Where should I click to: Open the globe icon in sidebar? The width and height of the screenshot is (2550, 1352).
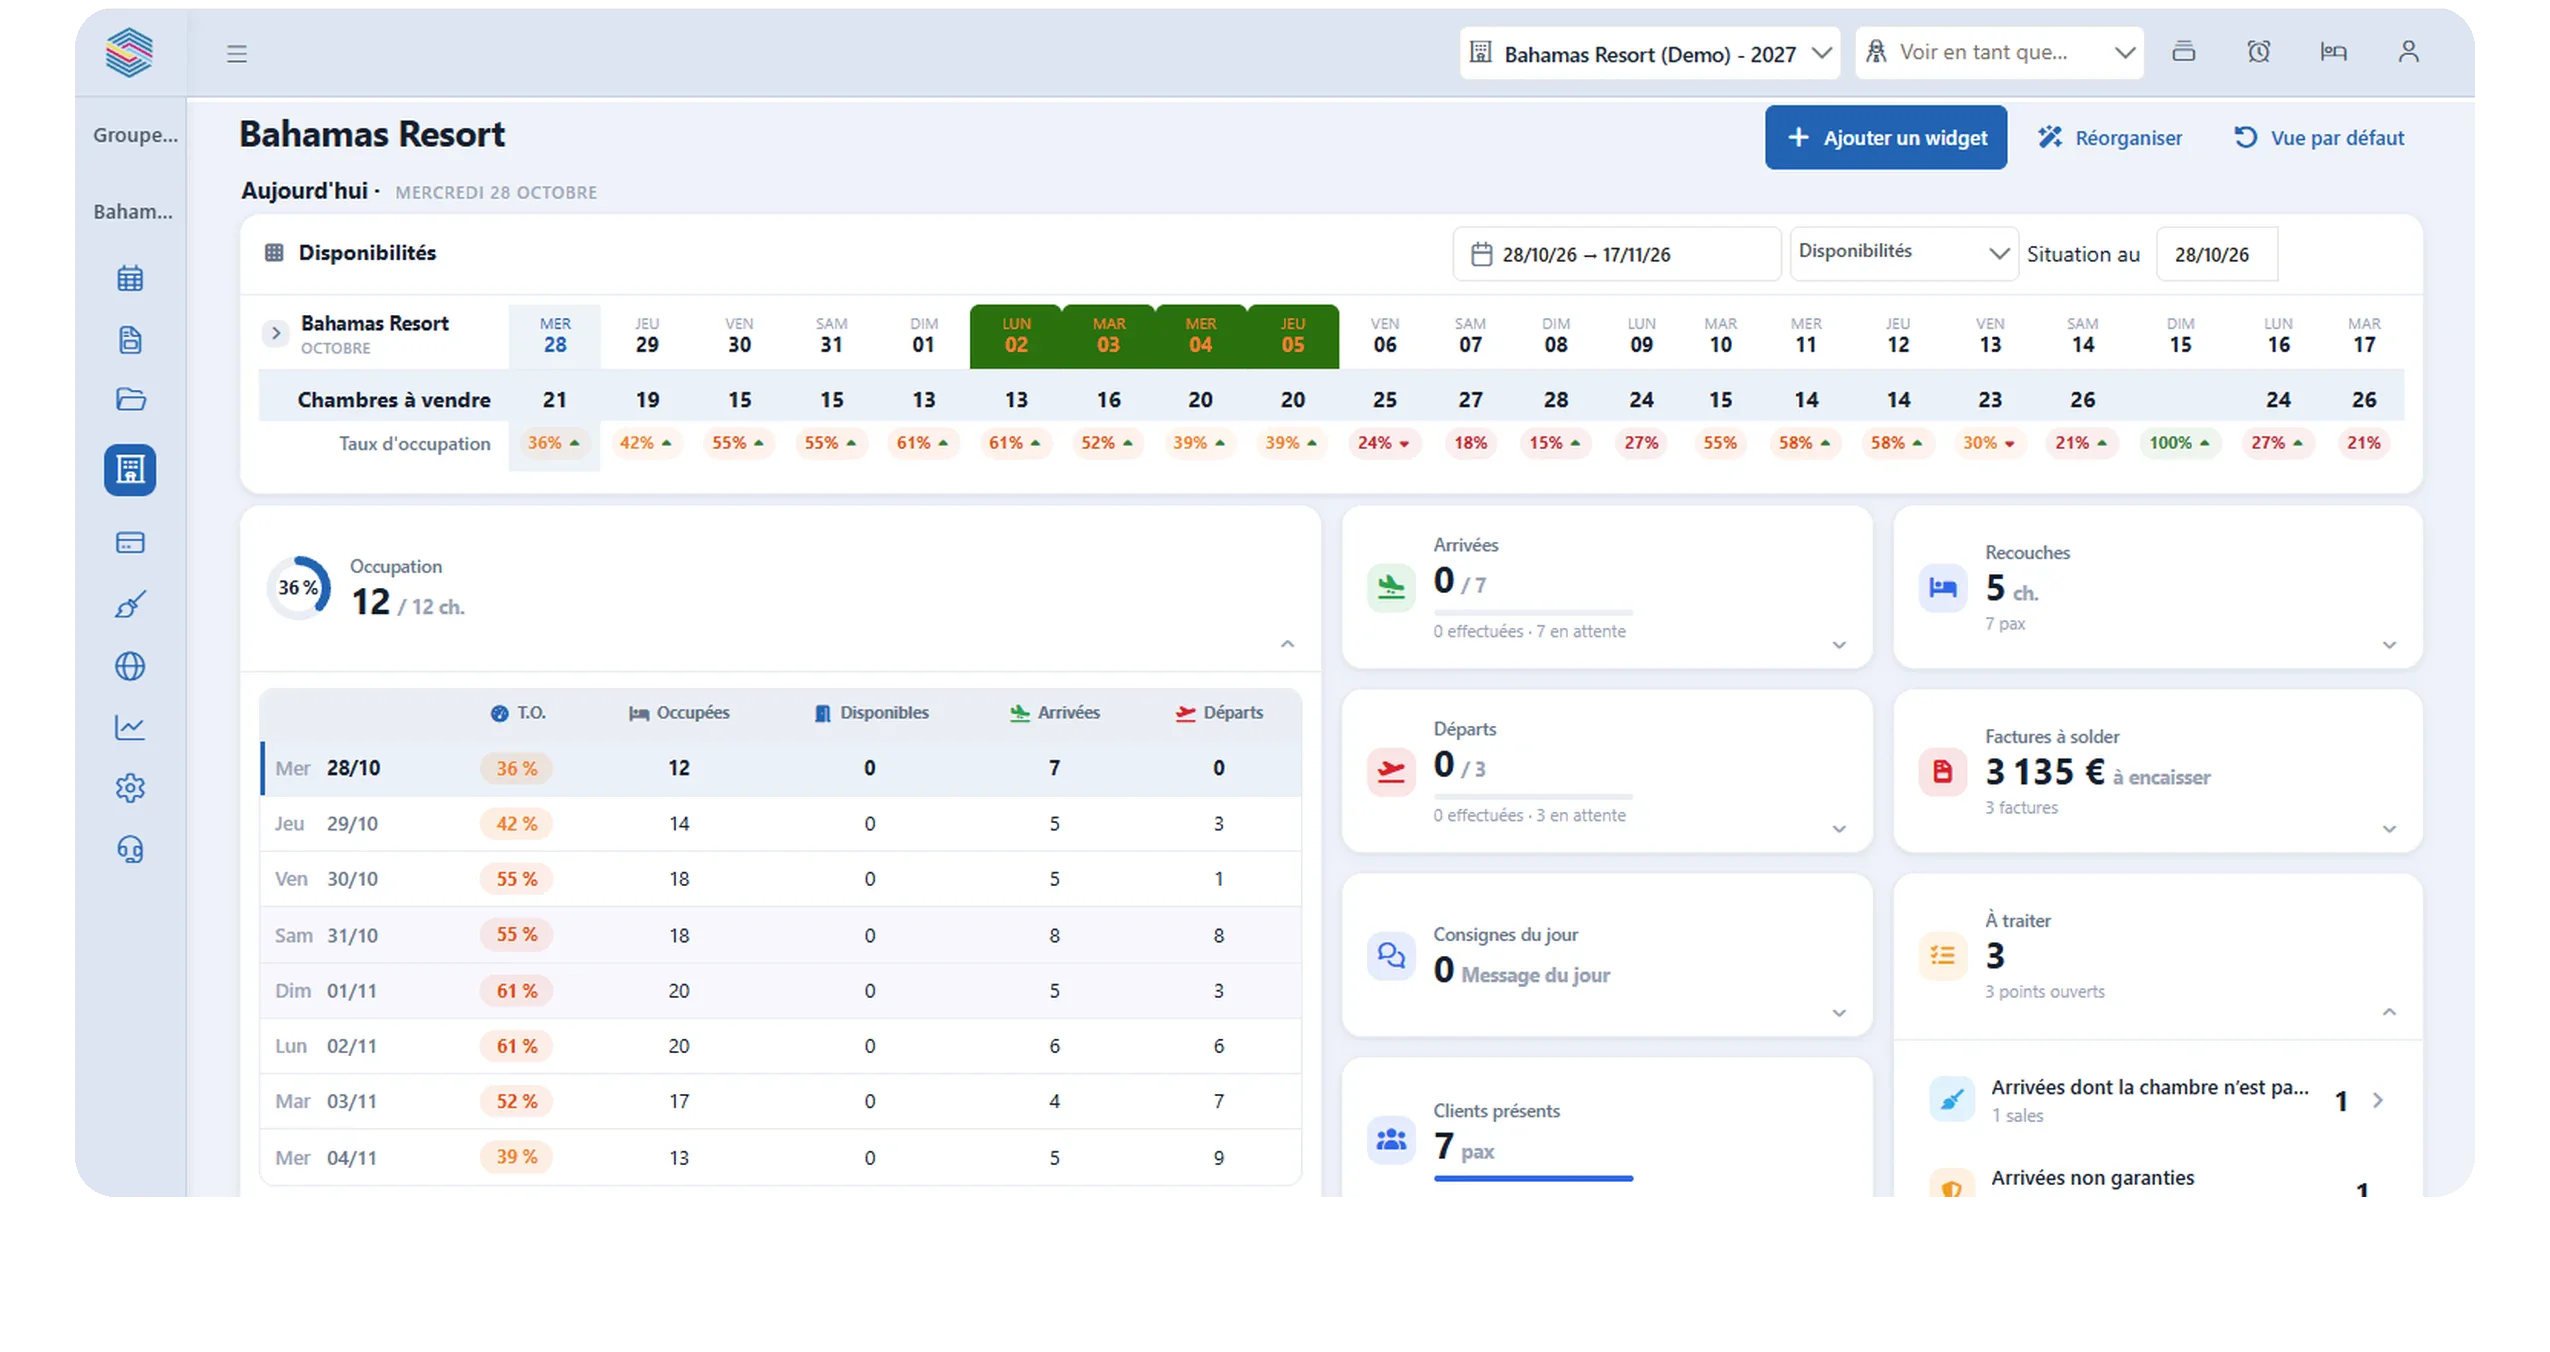(130, 666)
